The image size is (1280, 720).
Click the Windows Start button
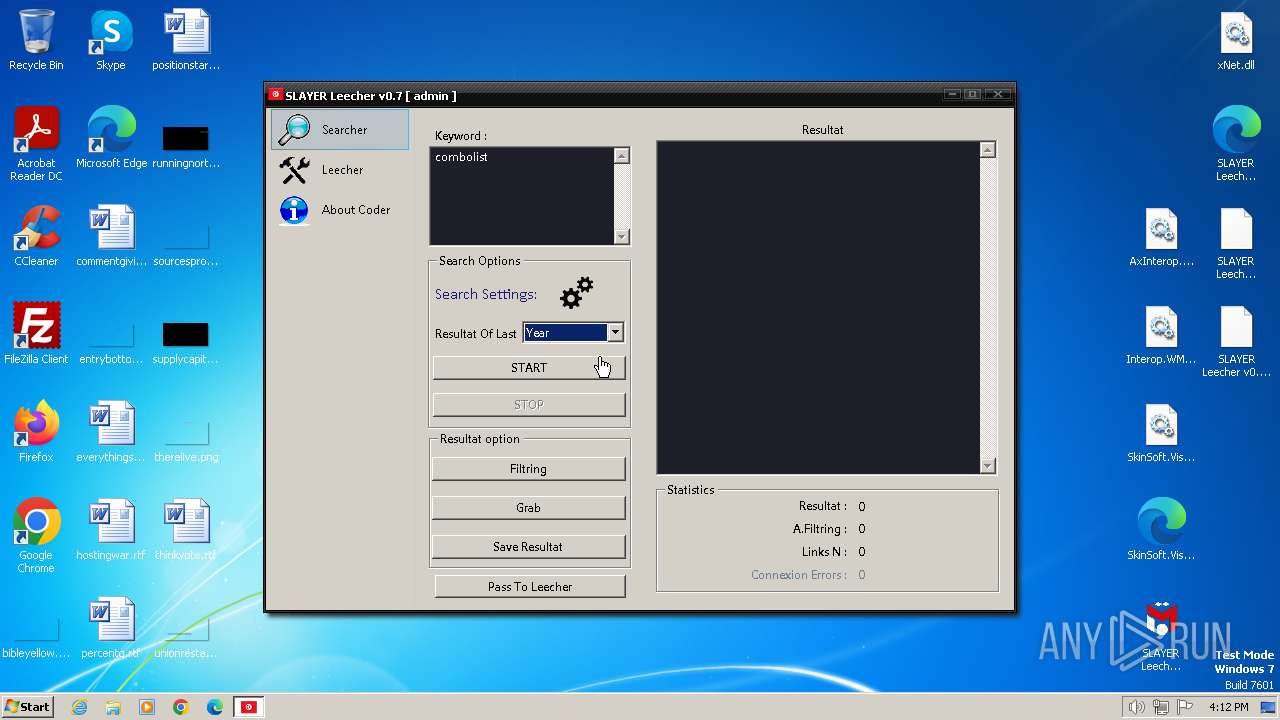tap(28, 706)
